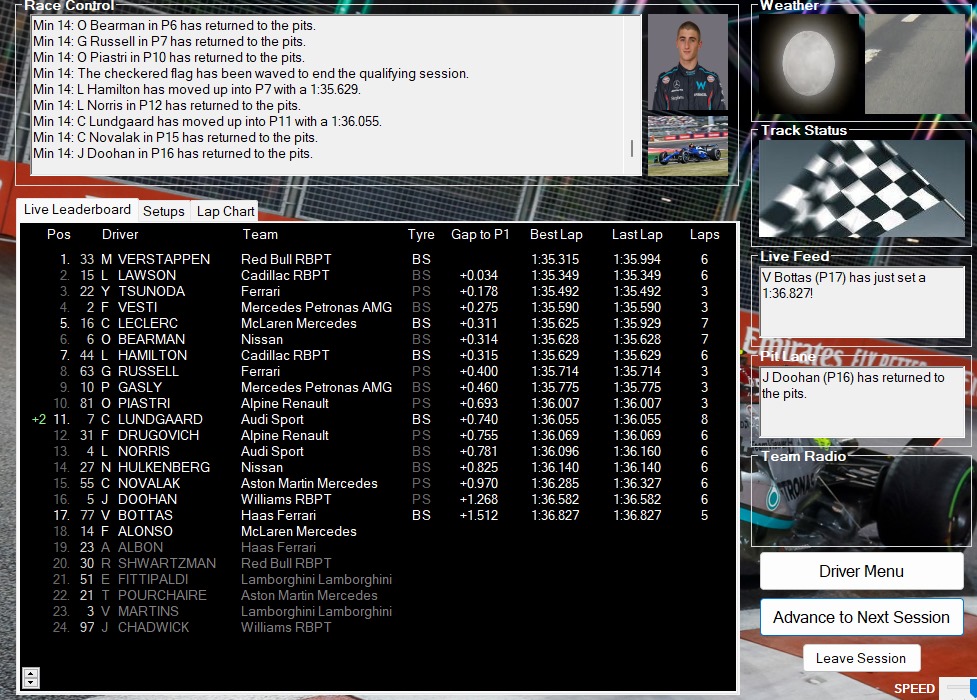The height and width of the screenshot is (700, 977).
Task: Select E FITTIPALDI row
Action: (378, 579)
